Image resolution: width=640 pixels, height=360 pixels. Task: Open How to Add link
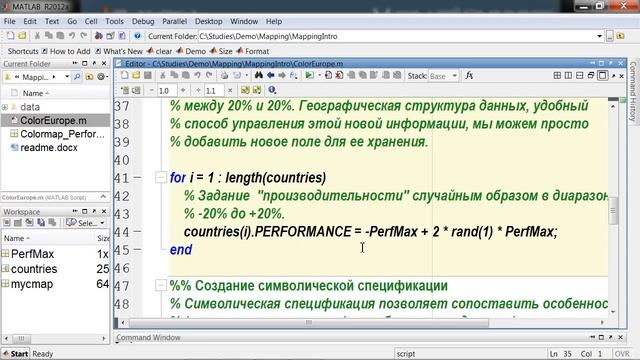point(66,51)
